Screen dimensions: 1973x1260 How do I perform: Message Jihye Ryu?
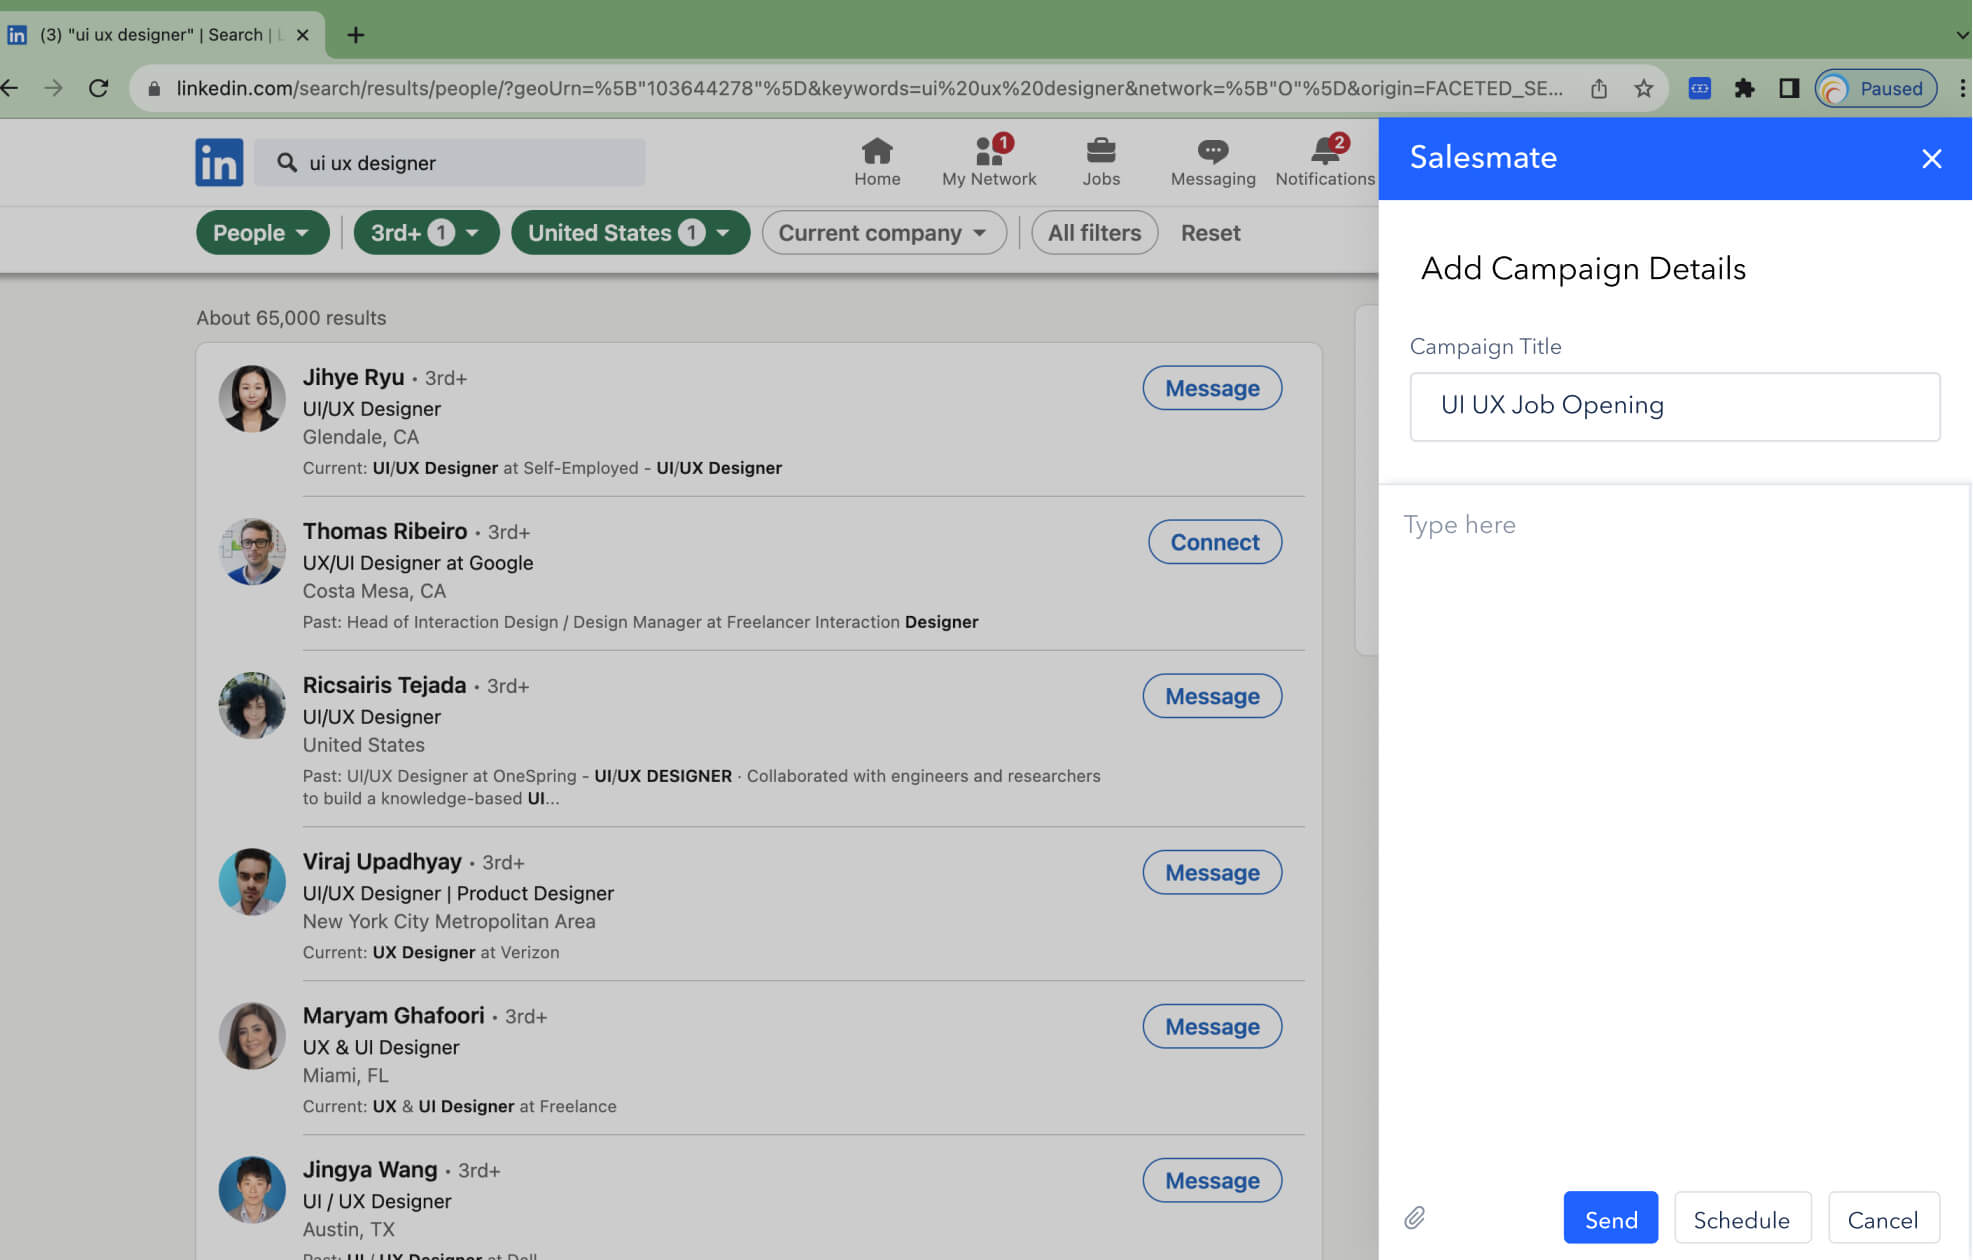click(1212, 388)
